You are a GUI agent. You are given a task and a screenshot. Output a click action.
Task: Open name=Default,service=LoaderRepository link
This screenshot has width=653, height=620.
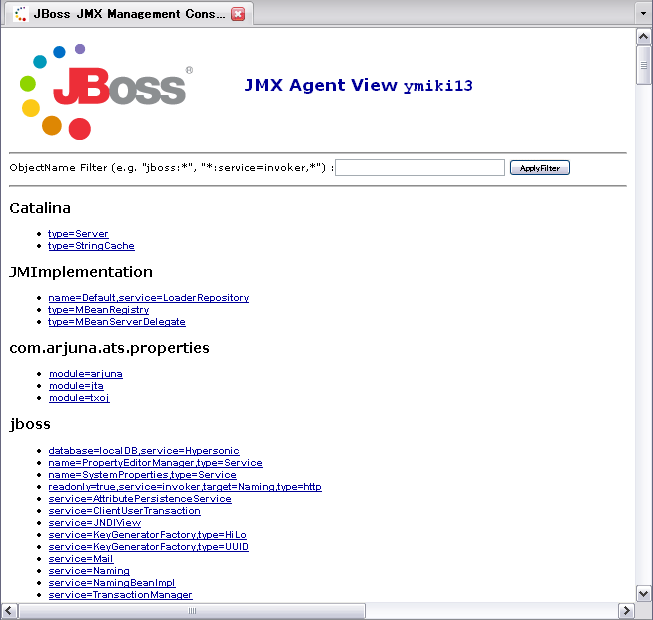(149, 298)
